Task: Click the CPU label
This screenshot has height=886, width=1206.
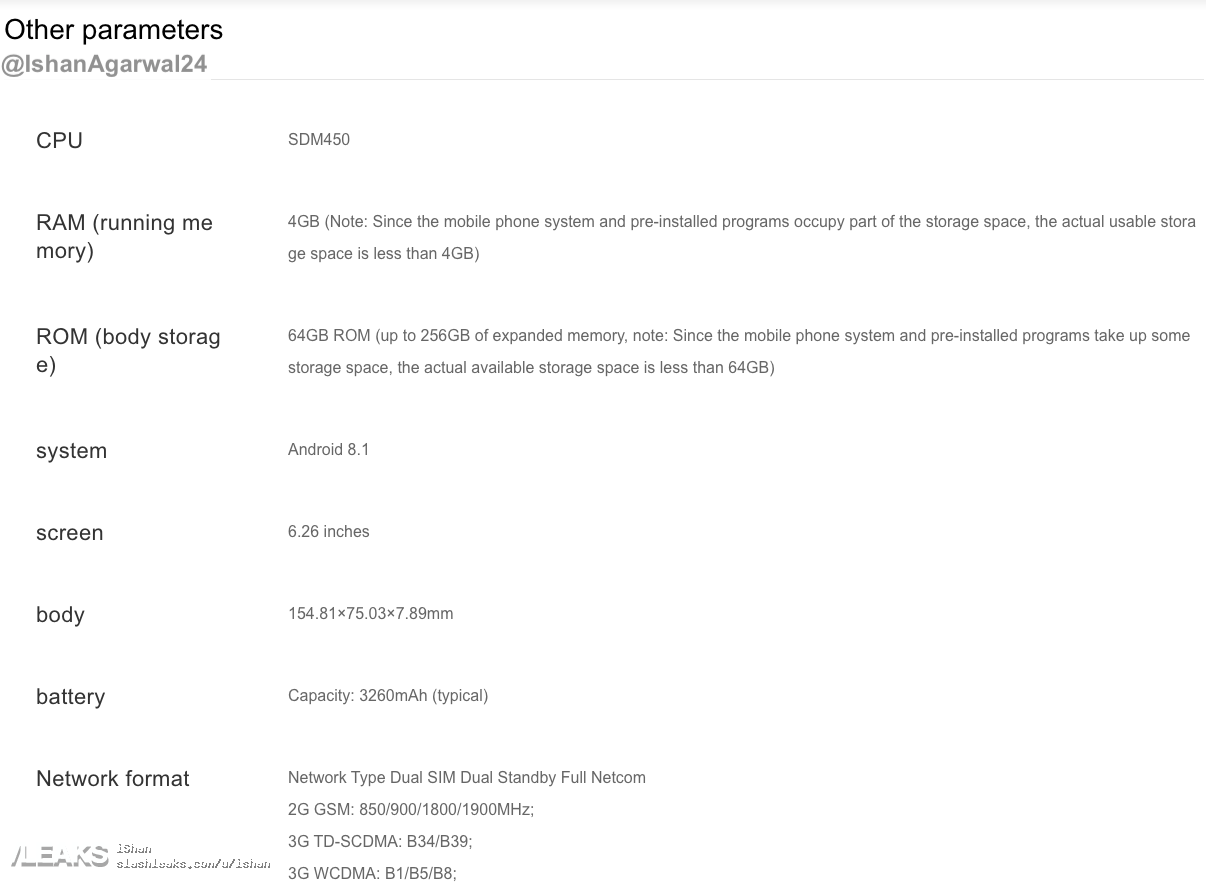Action: click(59, 141)
